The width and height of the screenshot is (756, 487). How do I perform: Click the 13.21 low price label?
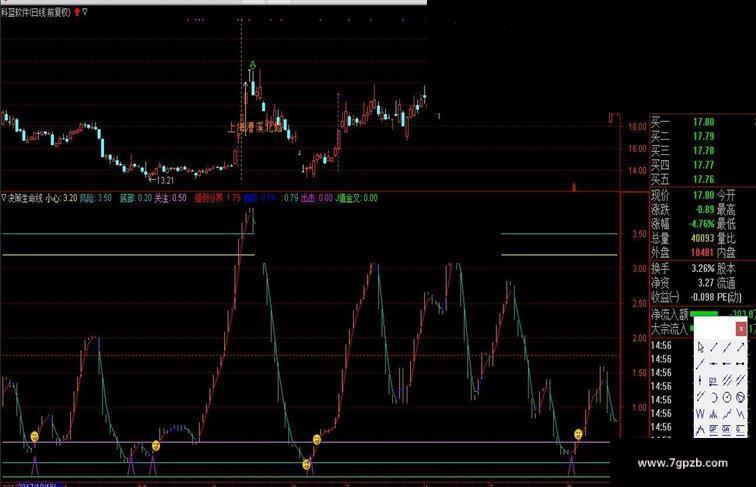pos(165,180)
